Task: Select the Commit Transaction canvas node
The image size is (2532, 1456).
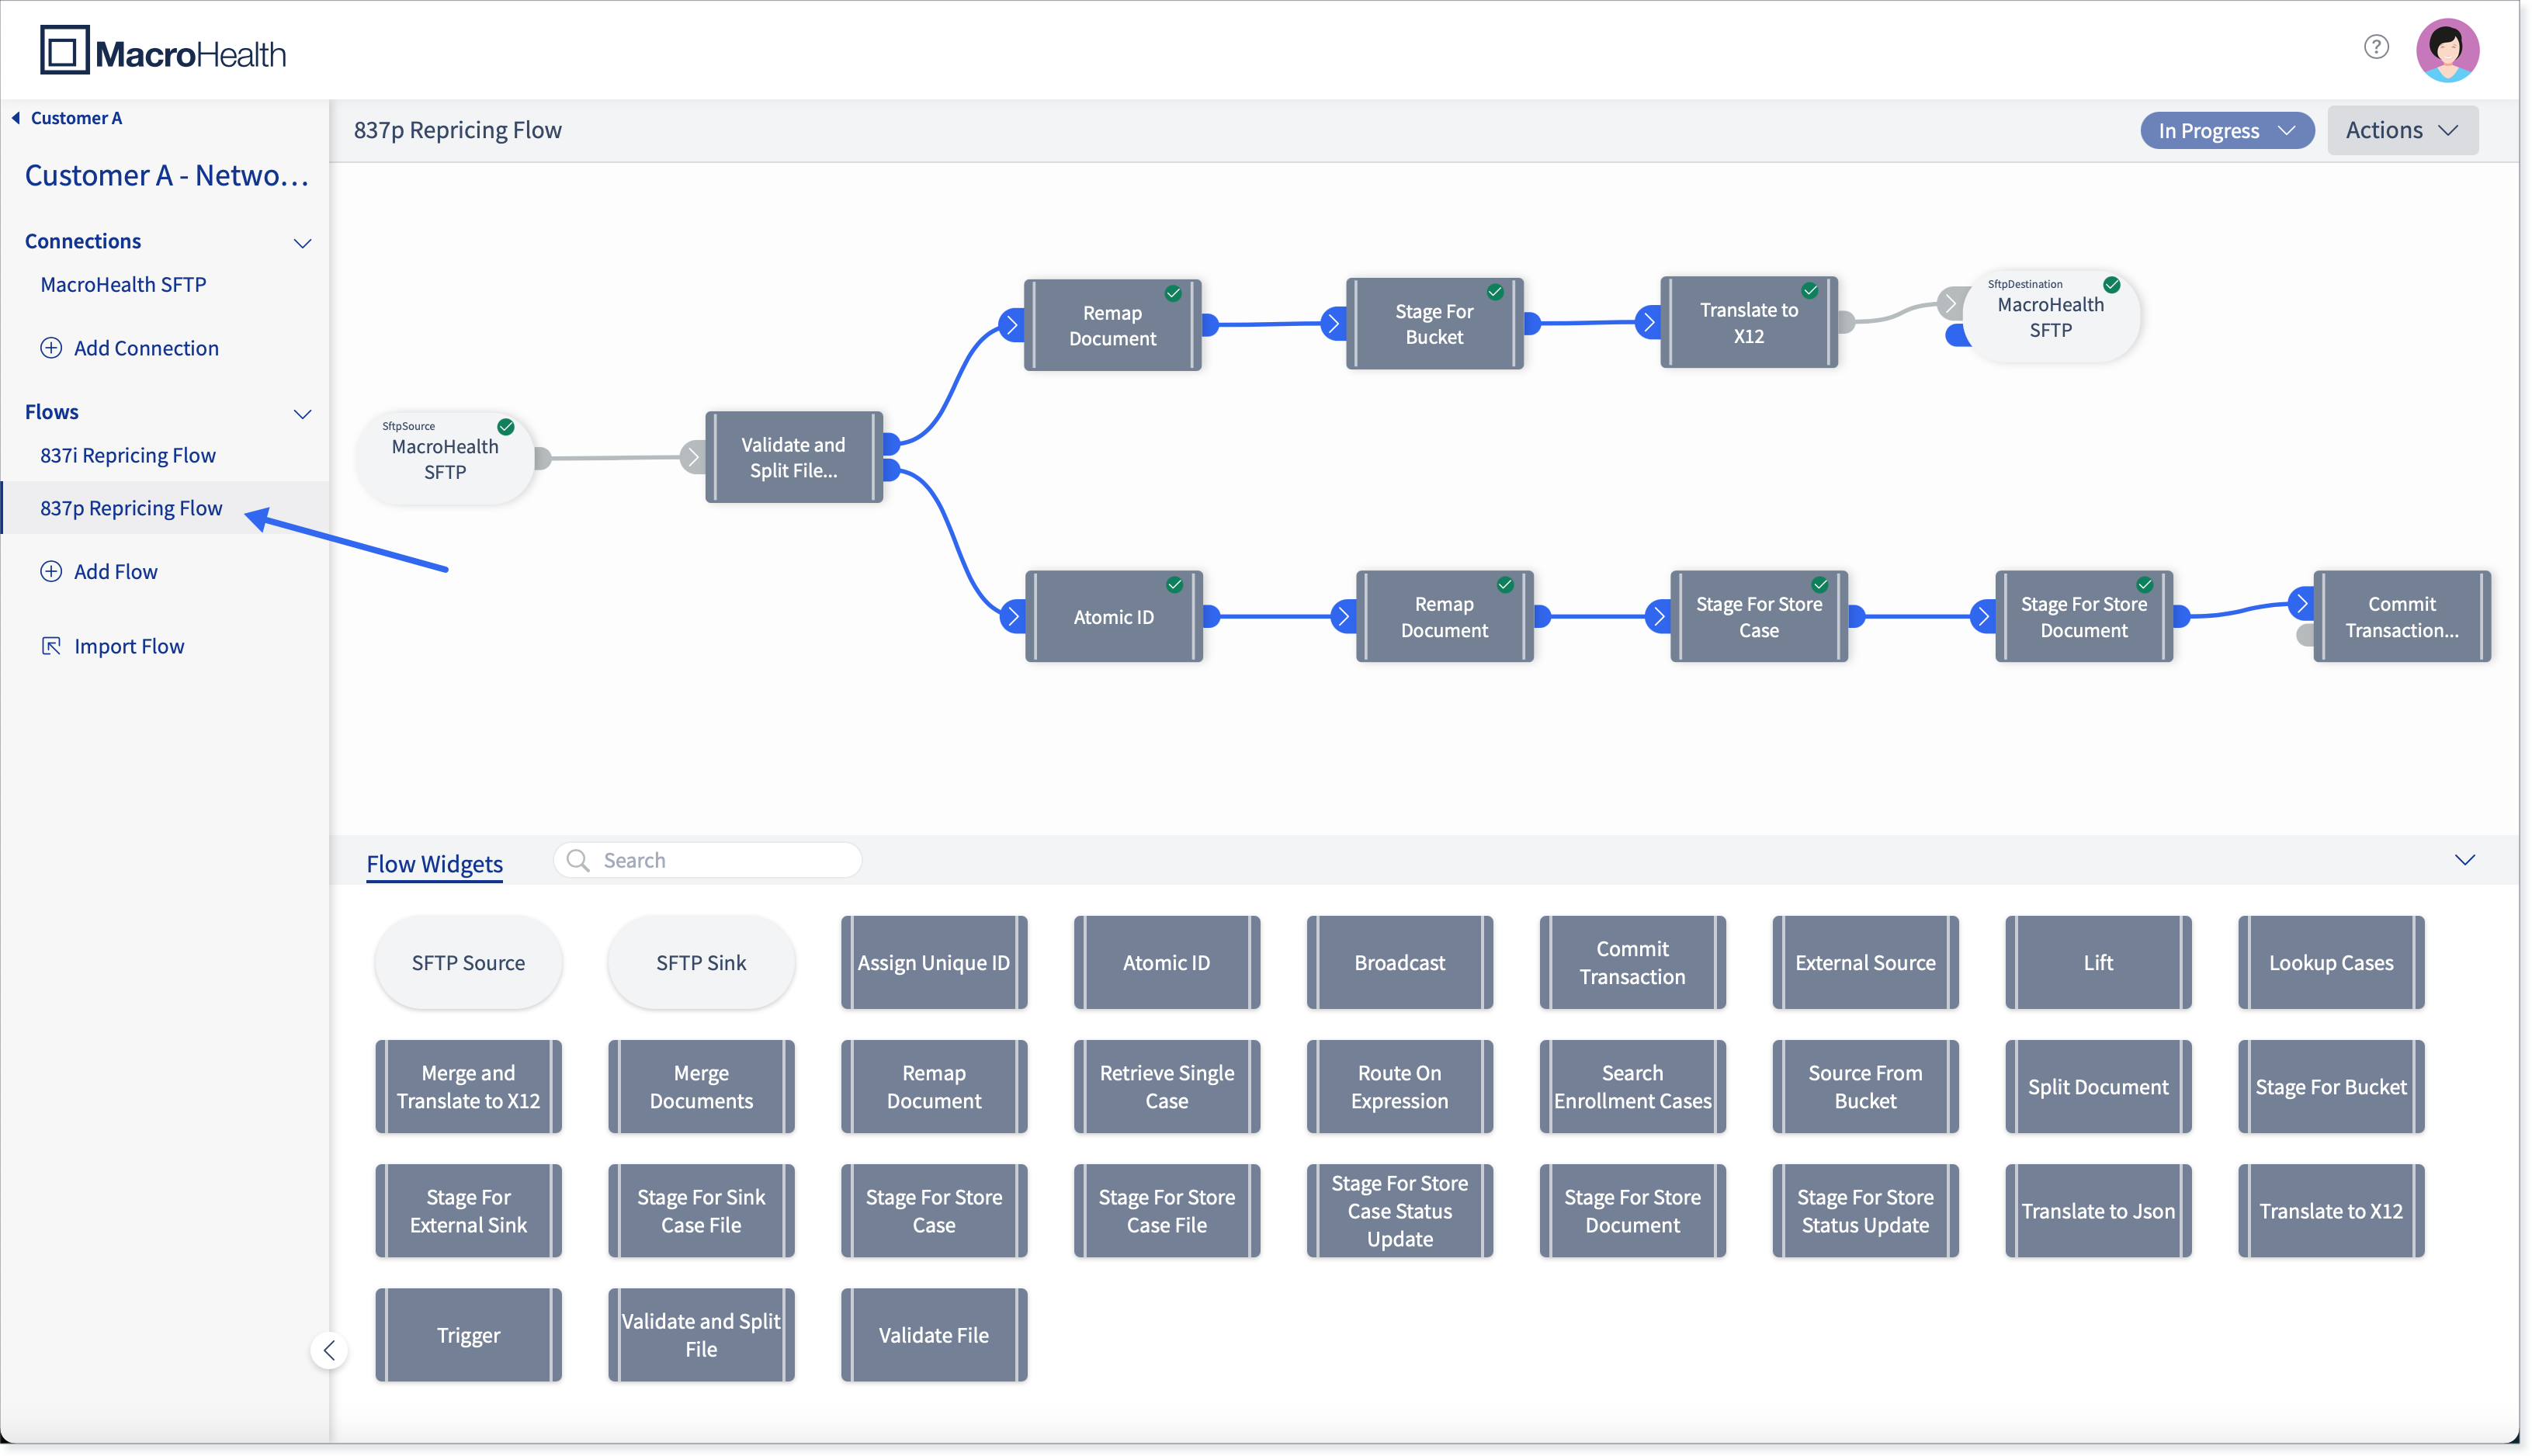Action: (x=2401, y=617)
